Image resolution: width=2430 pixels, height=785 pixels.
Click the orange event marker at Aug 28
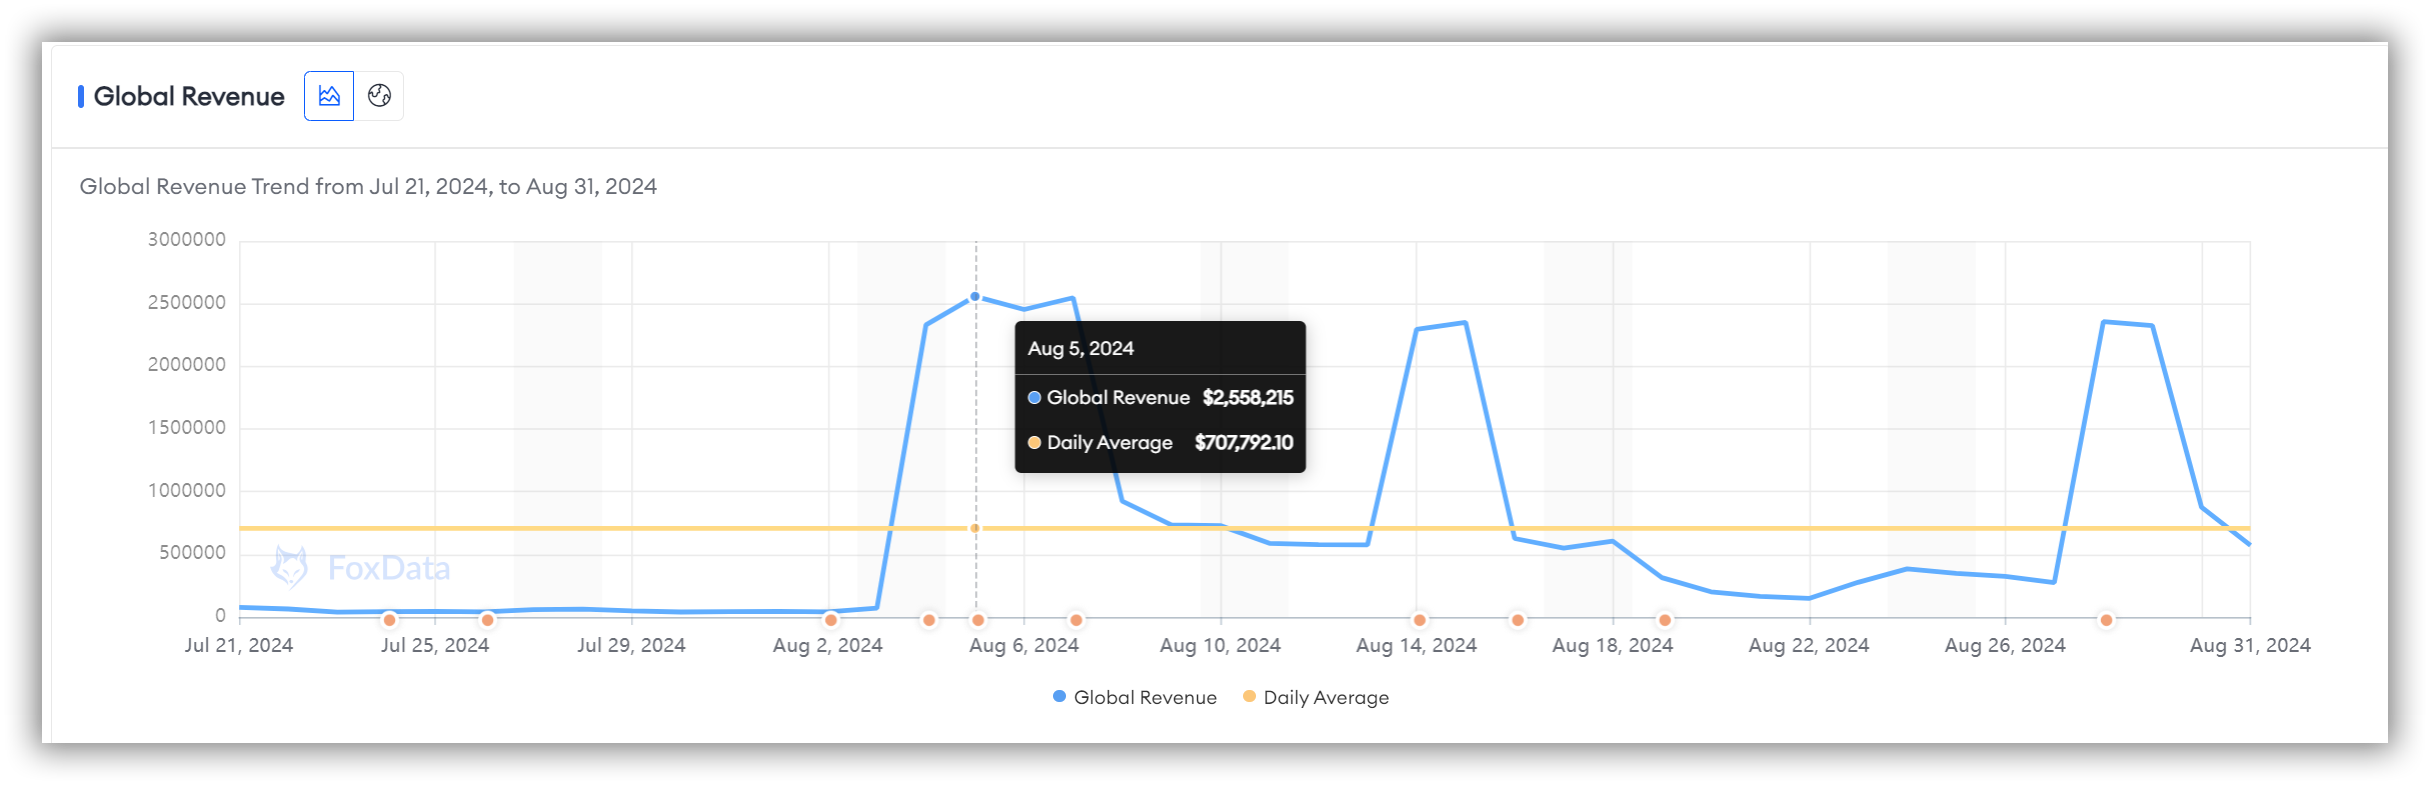[x=2106, y=620]
